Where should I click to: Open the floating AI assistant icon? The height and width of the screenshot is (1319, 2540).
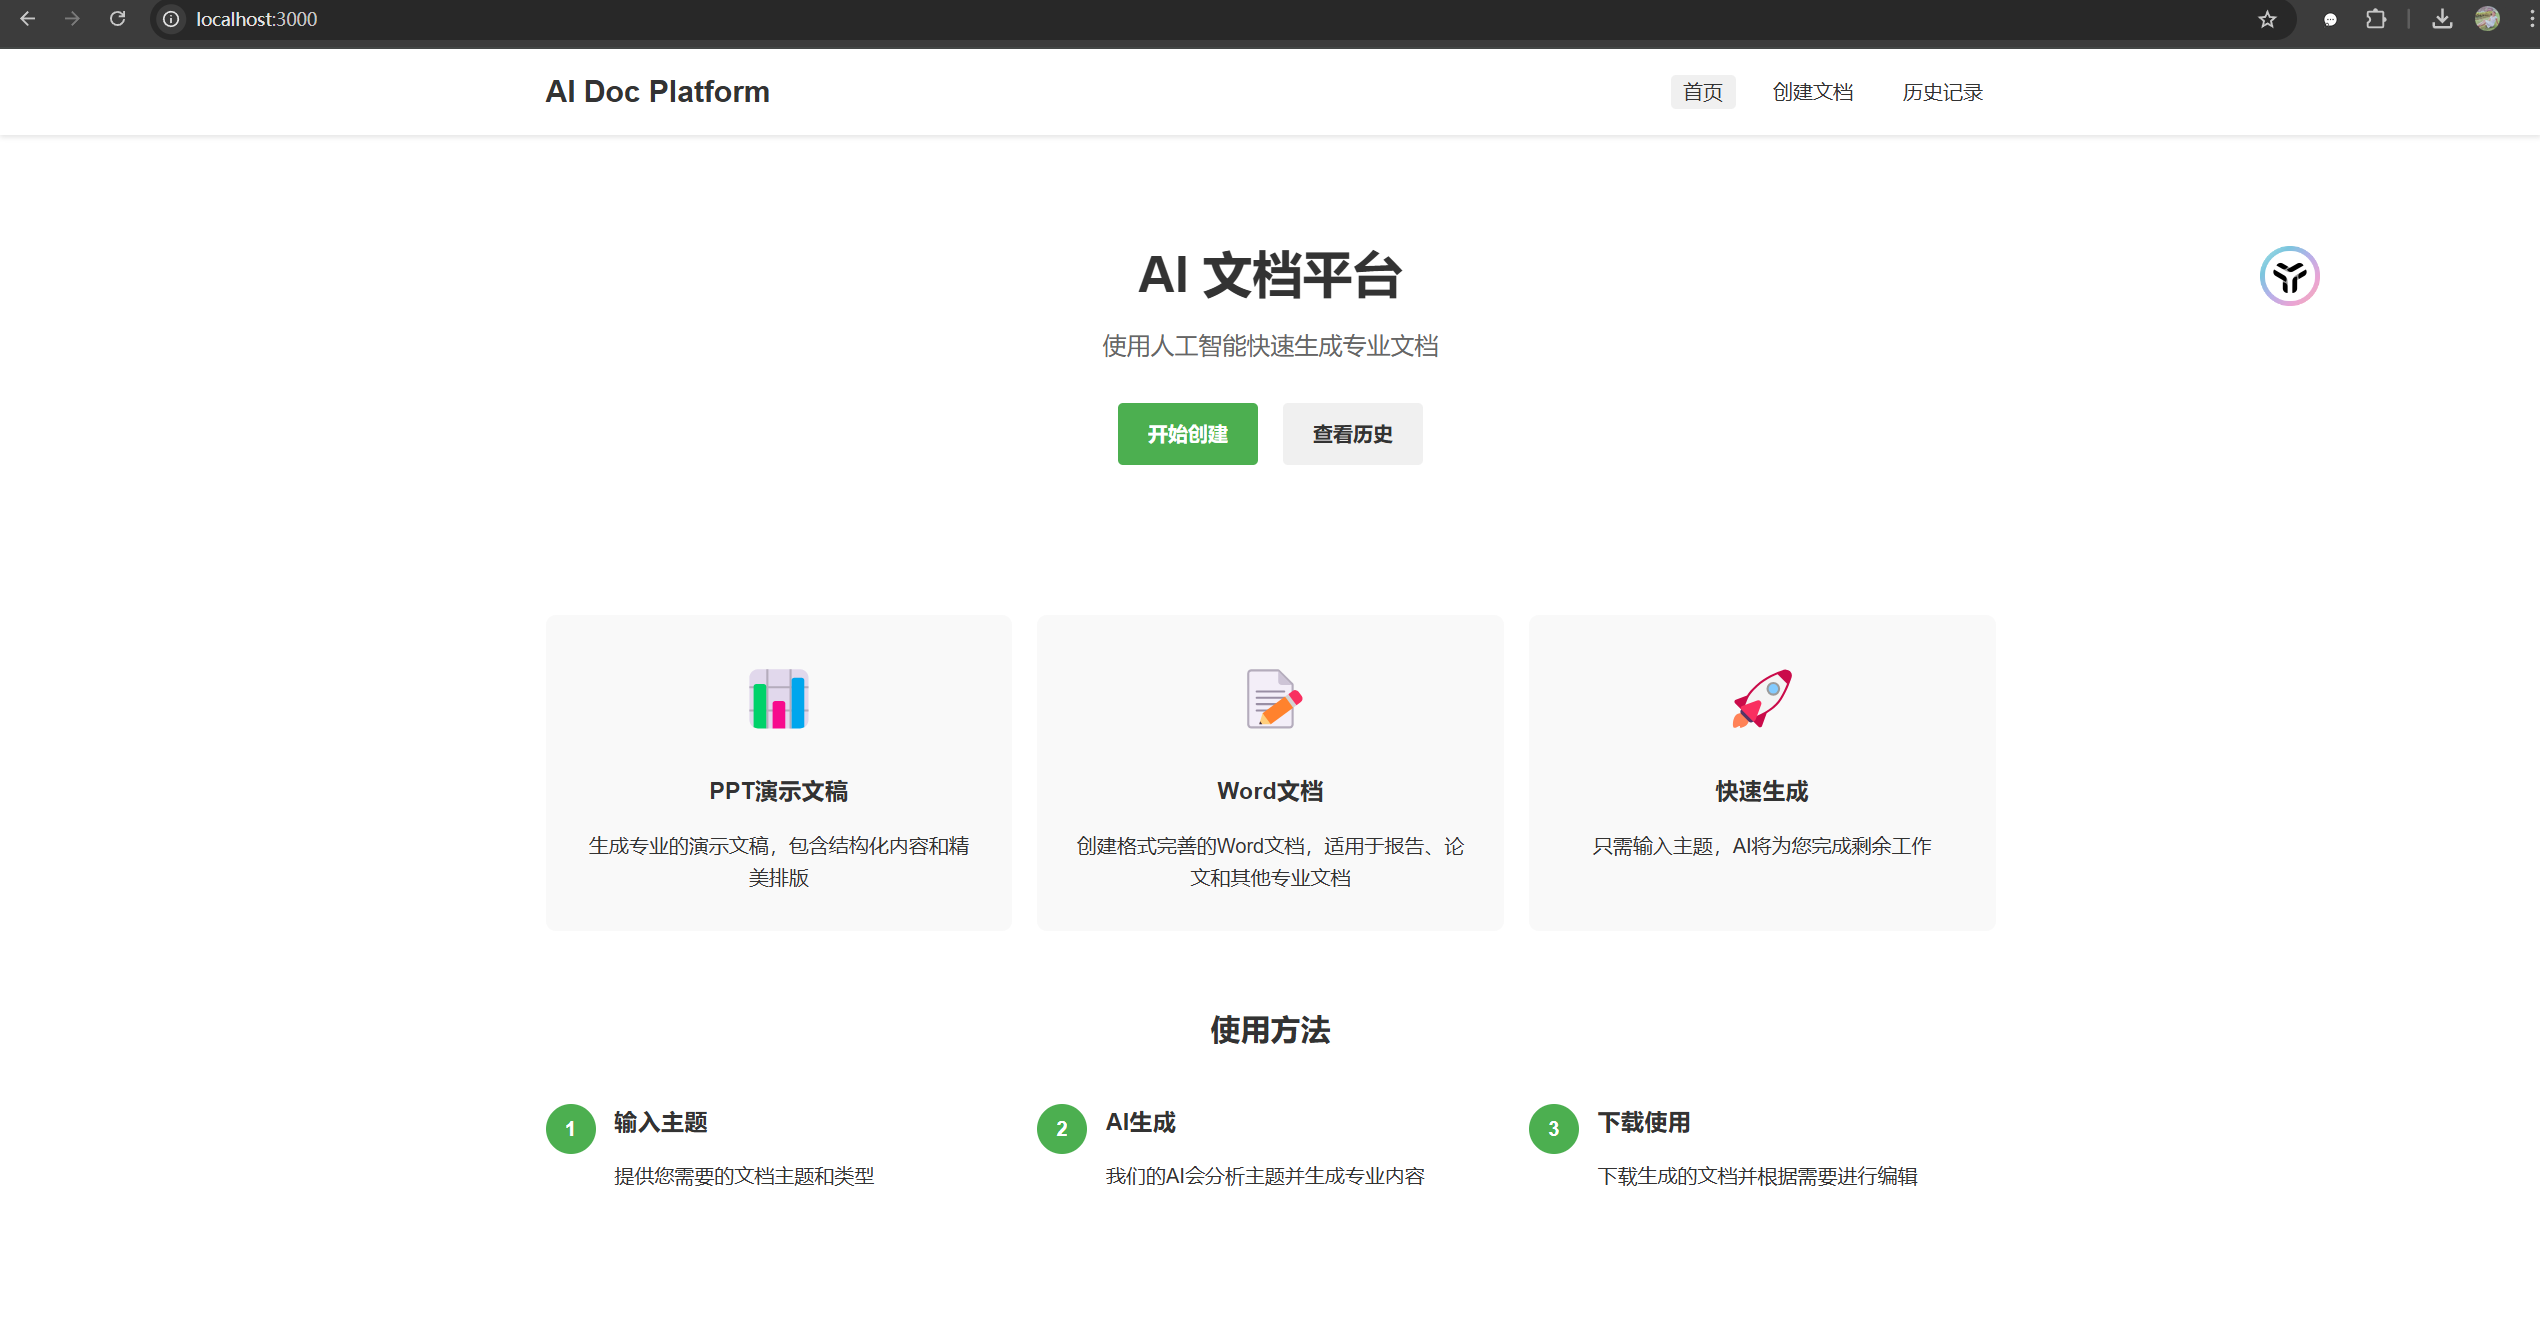coord(2289,276)
